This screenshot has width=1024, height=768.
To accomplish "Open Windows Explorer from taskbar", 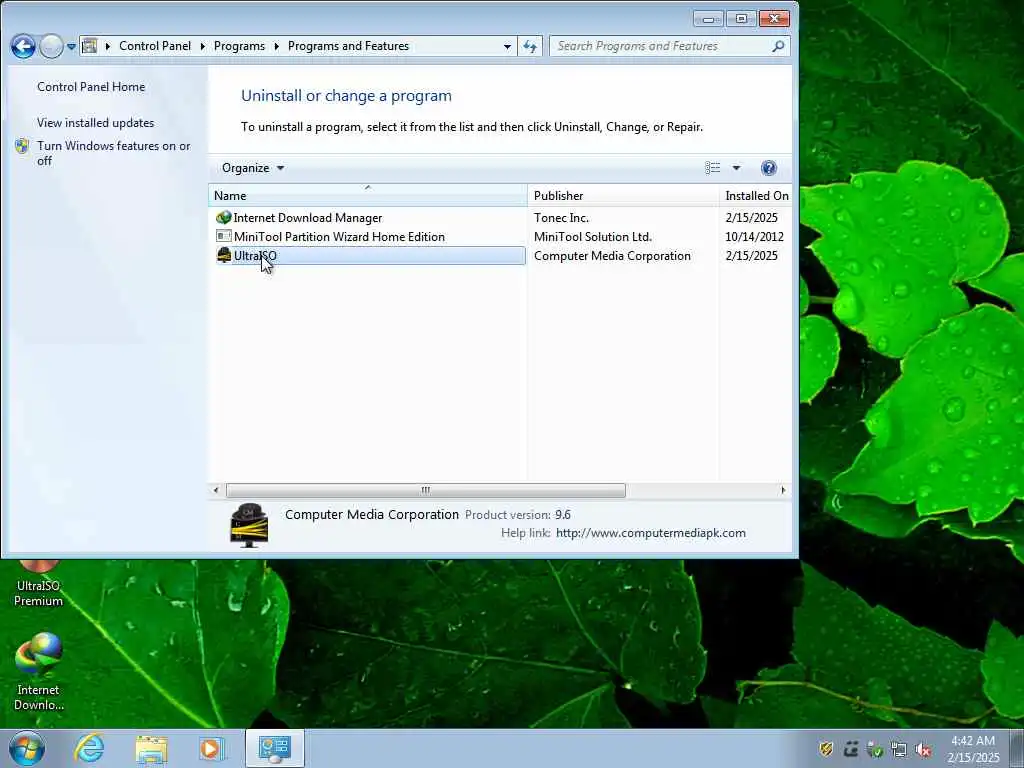I will tap(152, 748).
